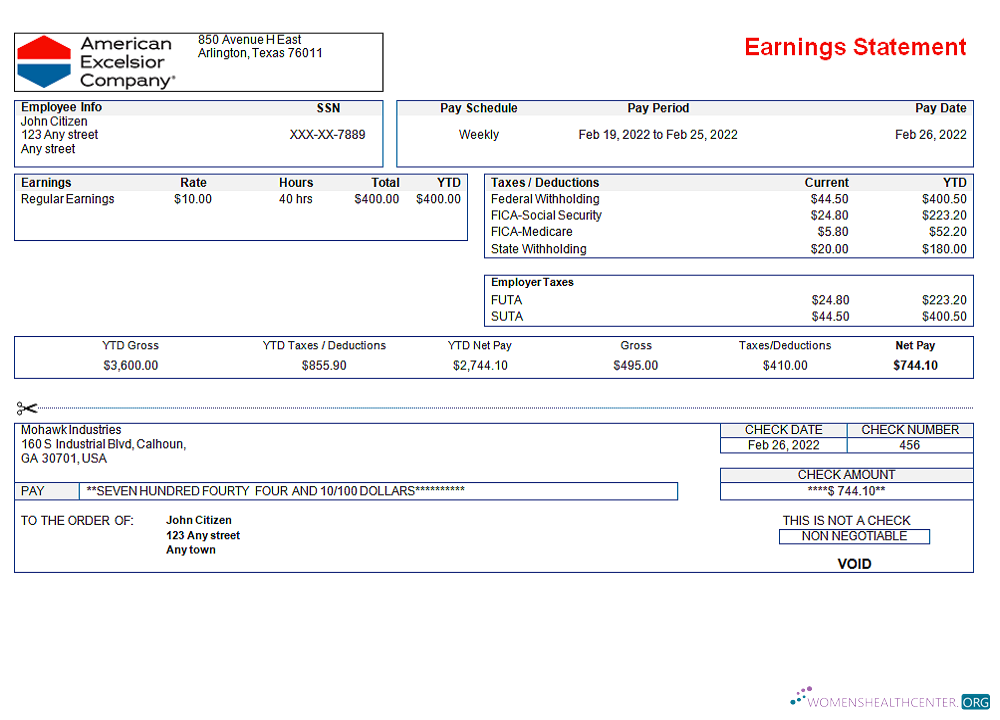Click the State Withholding YTD amount $180.00

pyautogui.click(x=944, y=249)
